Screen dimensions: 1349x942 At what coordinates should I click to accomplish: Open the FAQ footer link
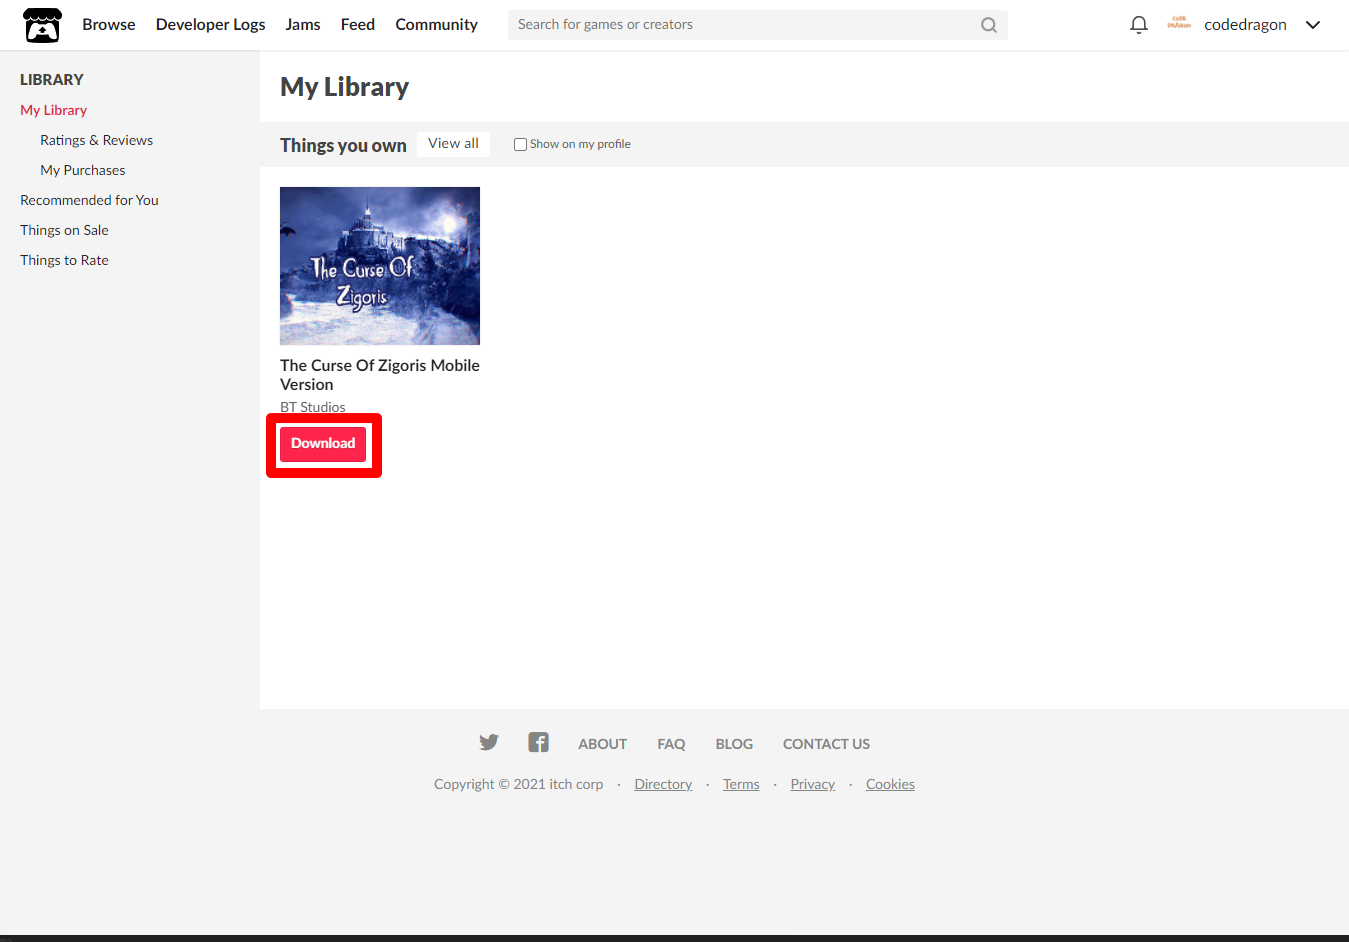pos(672,744)
